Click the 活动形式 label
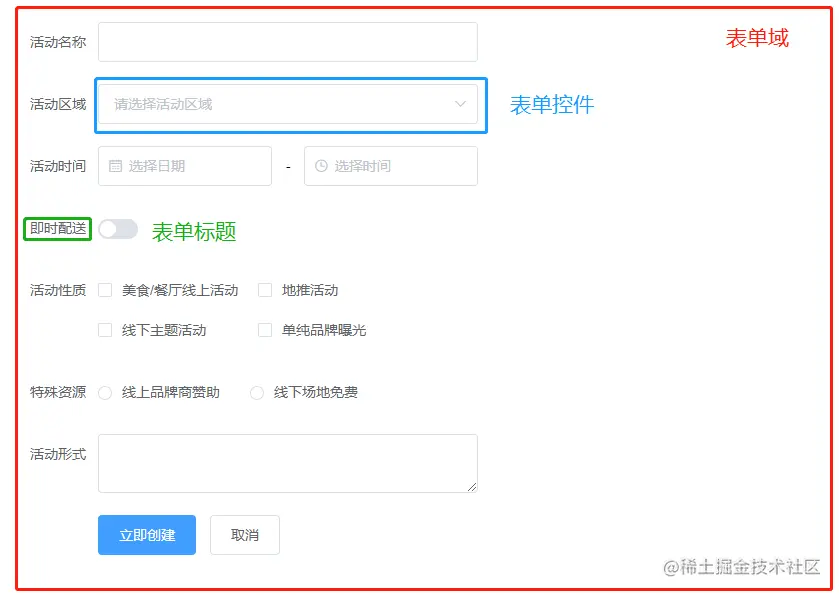 coord(58,455)
